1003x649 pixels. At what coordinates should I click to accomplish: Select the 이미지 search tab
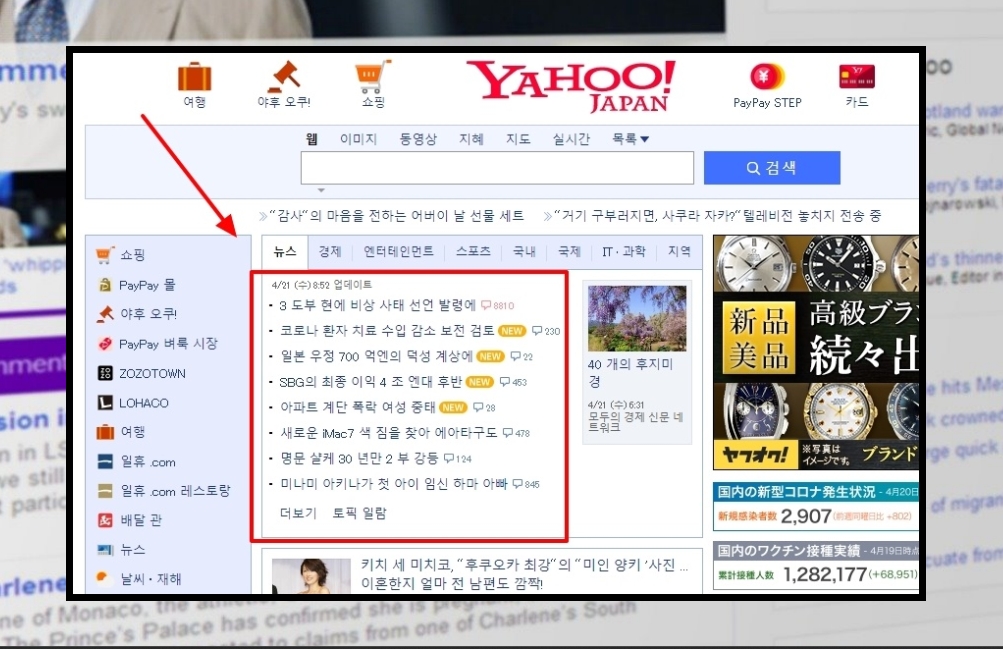(x=358, y=139)
